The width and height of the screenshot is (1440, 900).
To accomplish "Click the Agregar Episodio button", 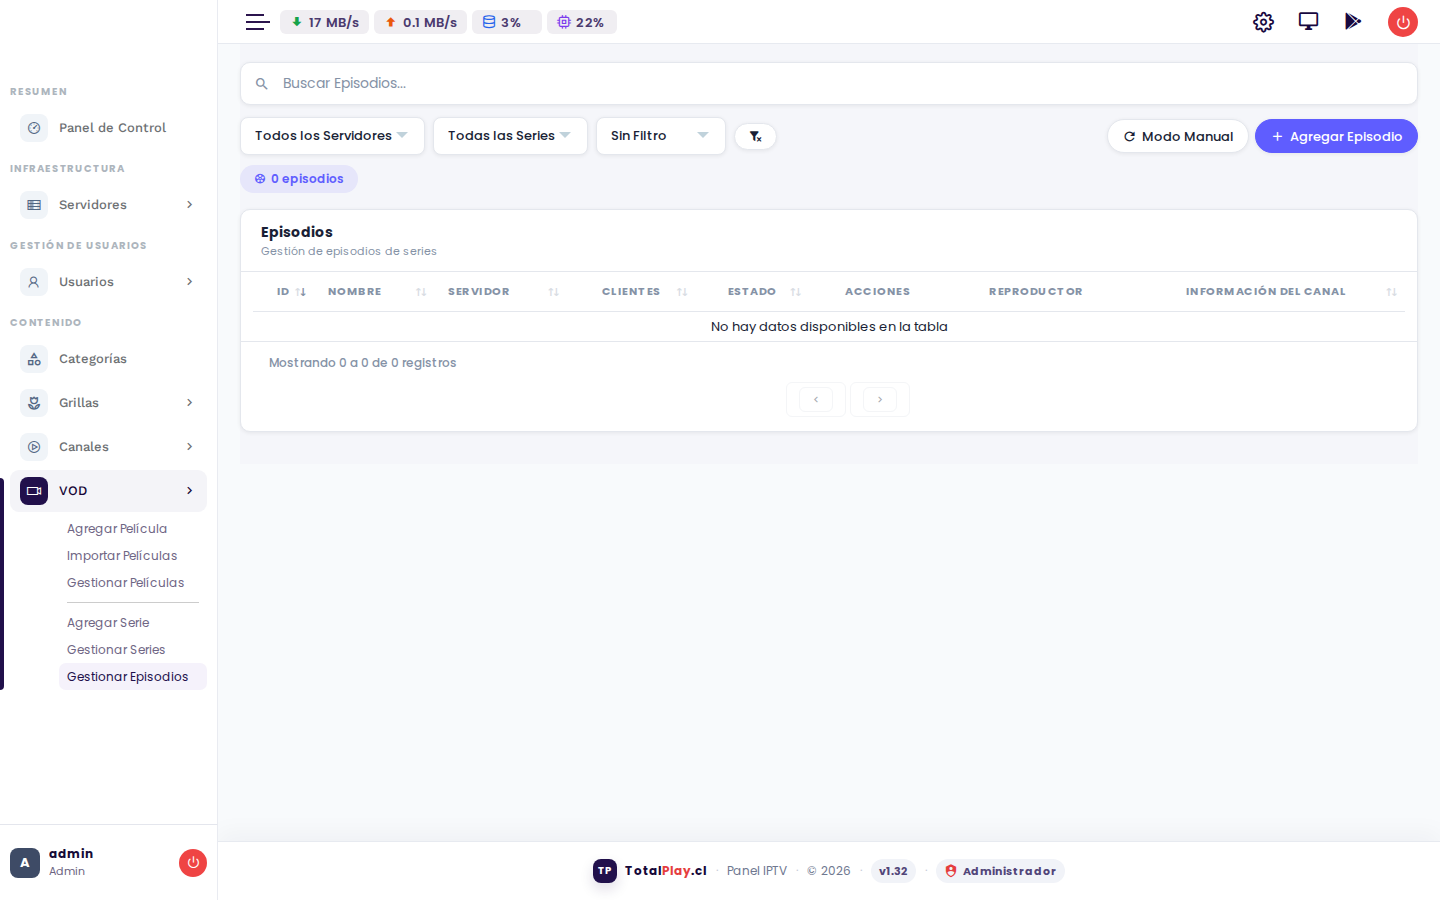I will coord(1336,136).
